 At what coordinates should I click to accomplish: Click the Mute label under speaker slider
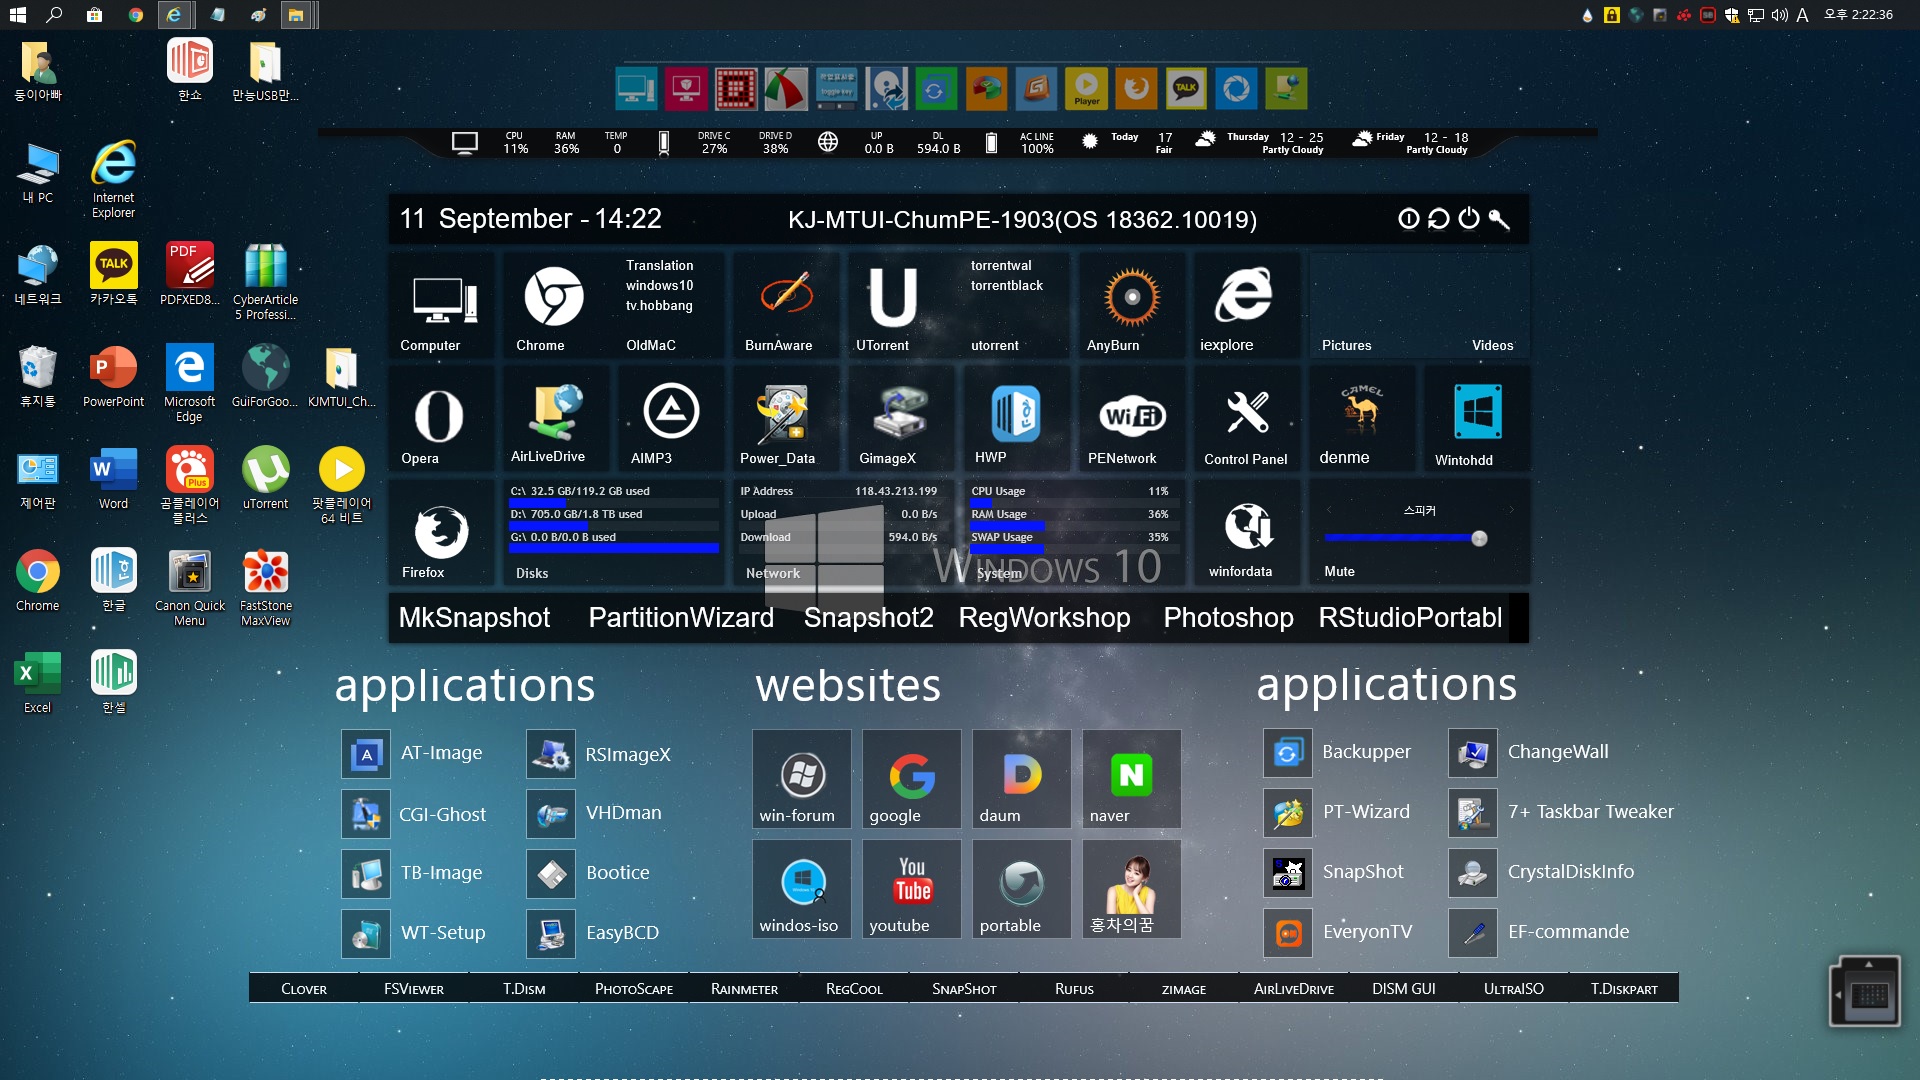(1339, 572)
